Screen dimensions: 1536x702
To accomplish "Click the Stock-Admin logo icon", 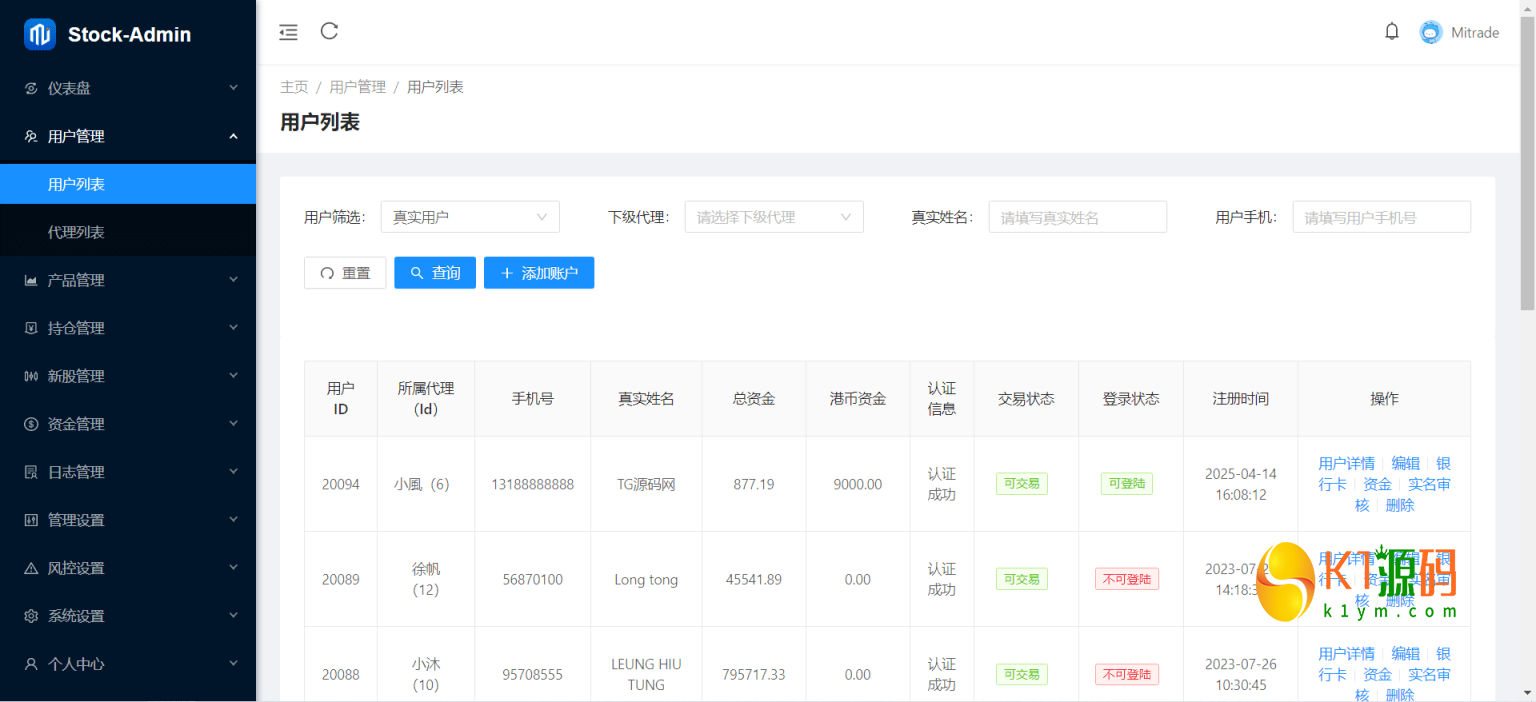I will (40, 35).
